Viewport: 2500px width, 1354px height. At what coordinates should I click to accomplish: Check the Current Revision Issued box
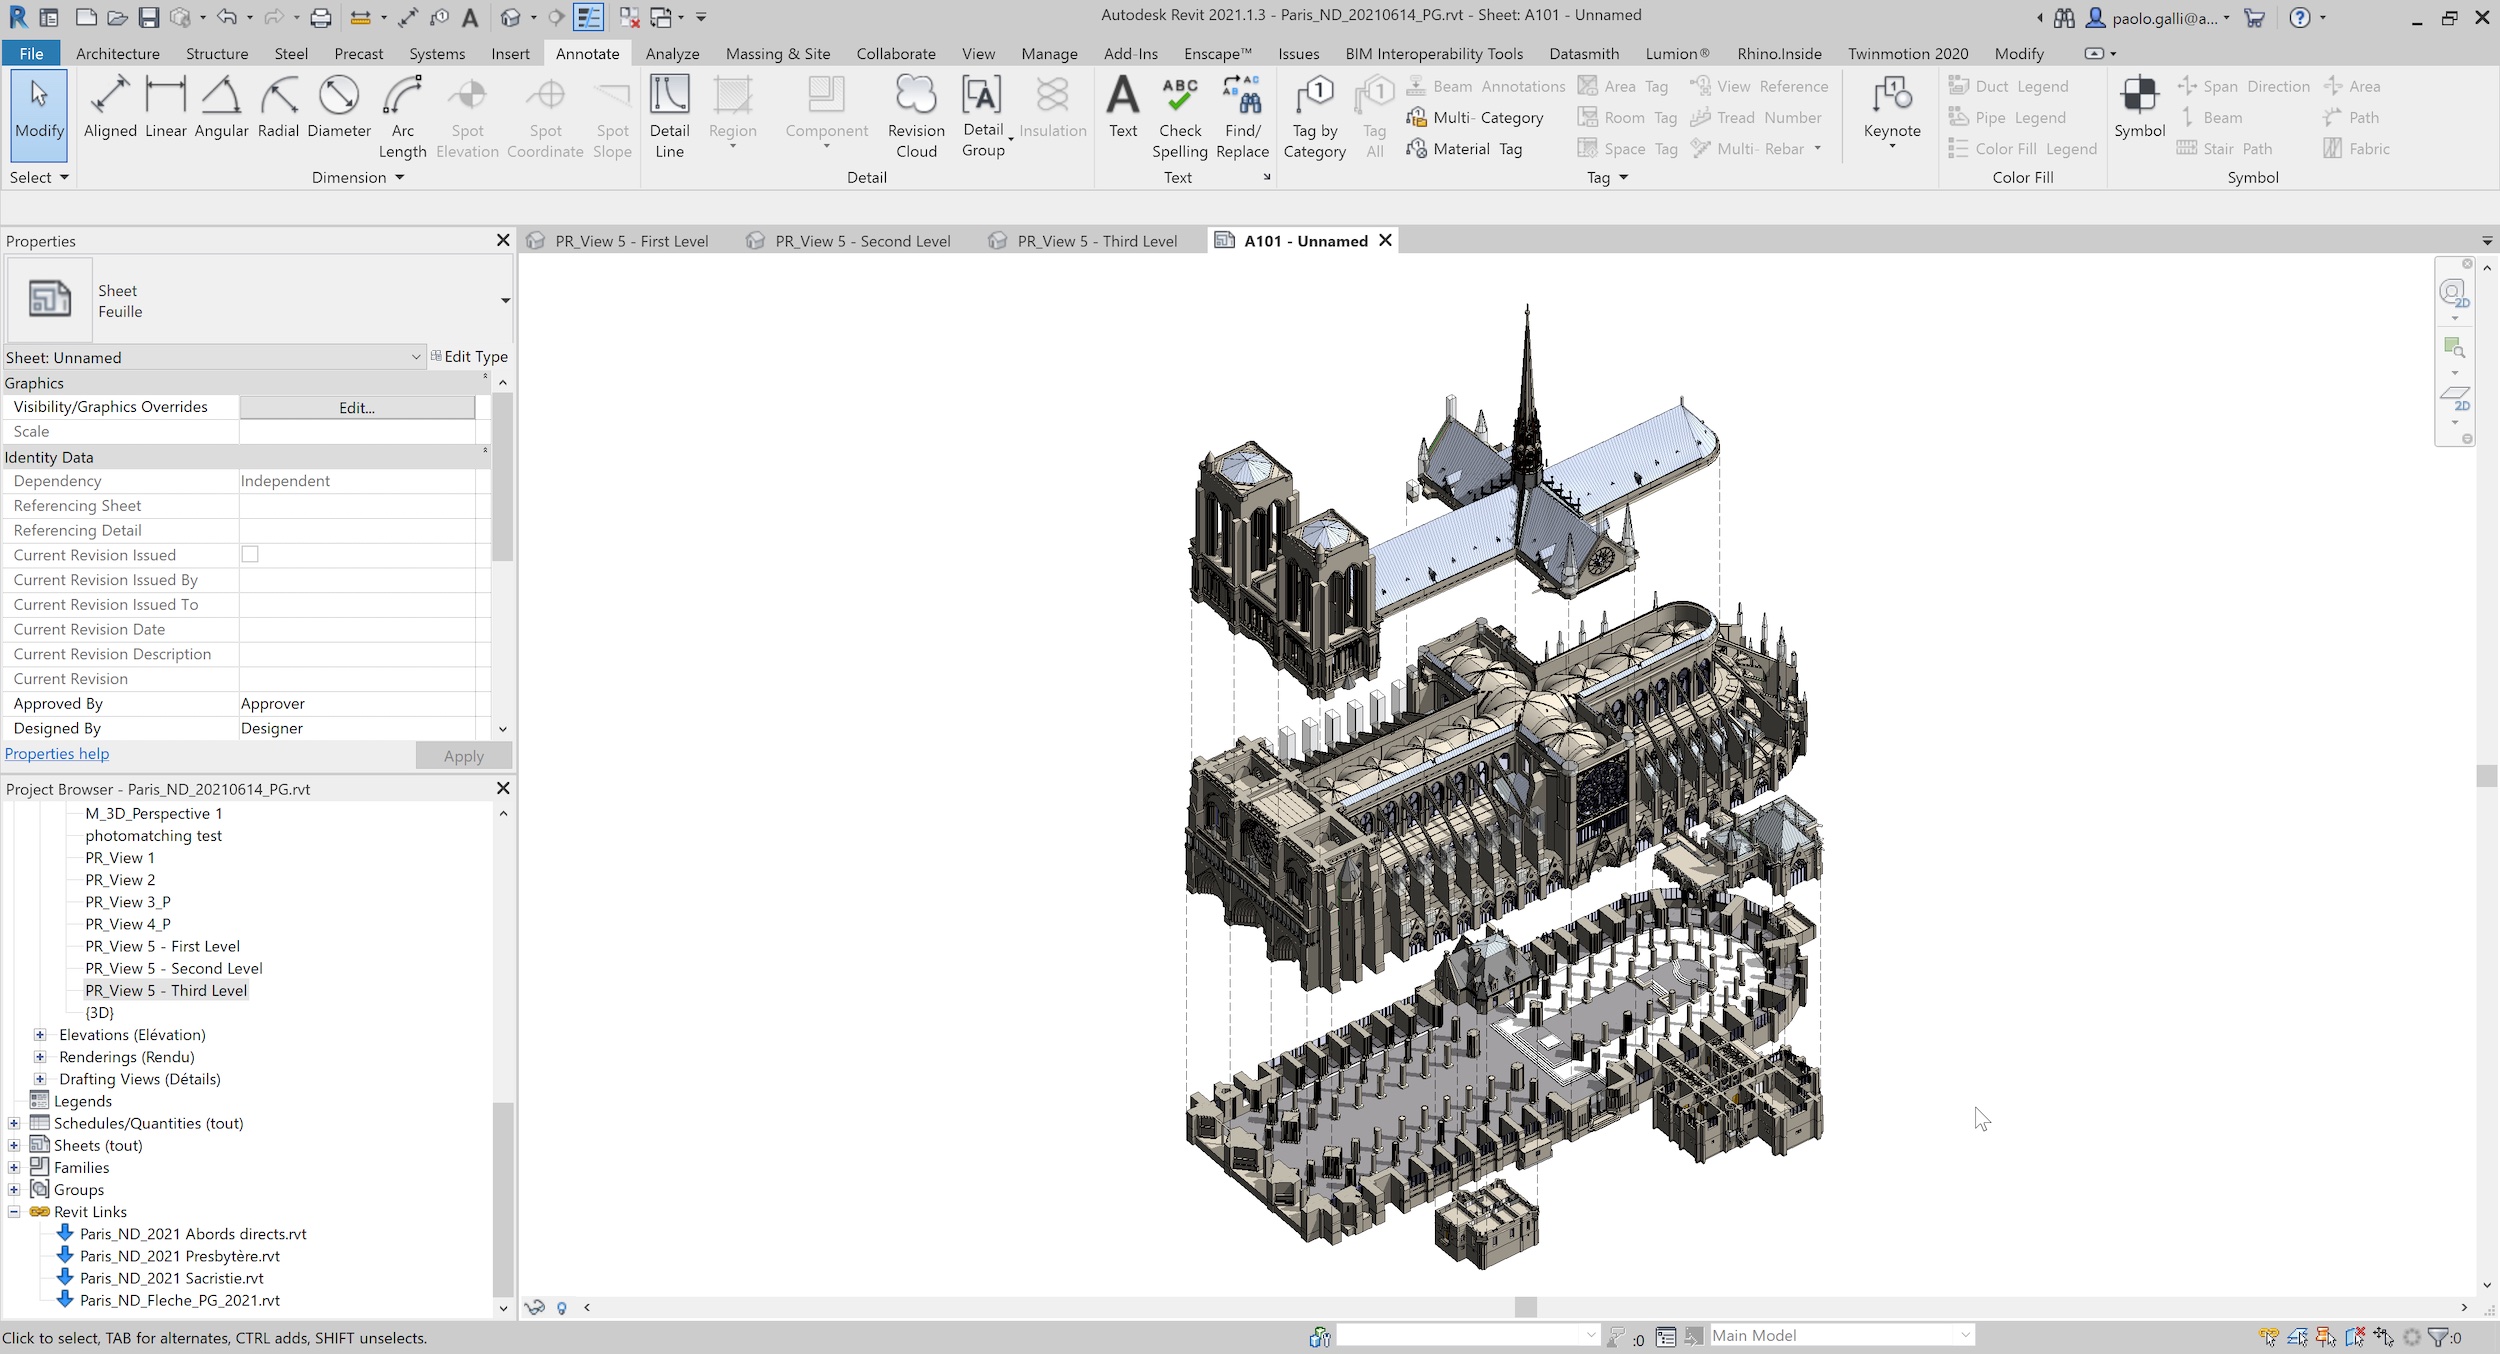point(250,554)
